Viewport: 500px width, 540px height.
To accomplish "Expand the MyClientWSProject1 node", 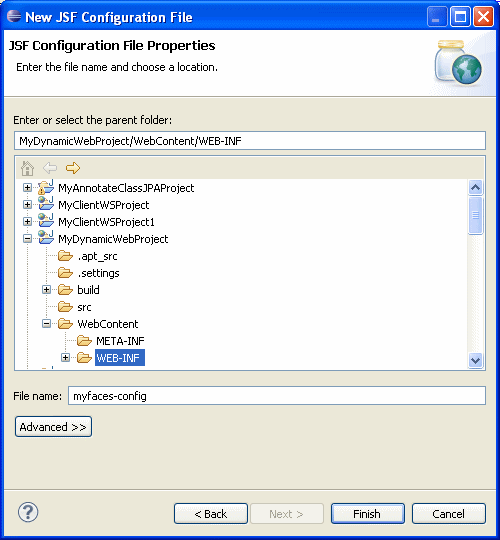I will coord(27,221).
